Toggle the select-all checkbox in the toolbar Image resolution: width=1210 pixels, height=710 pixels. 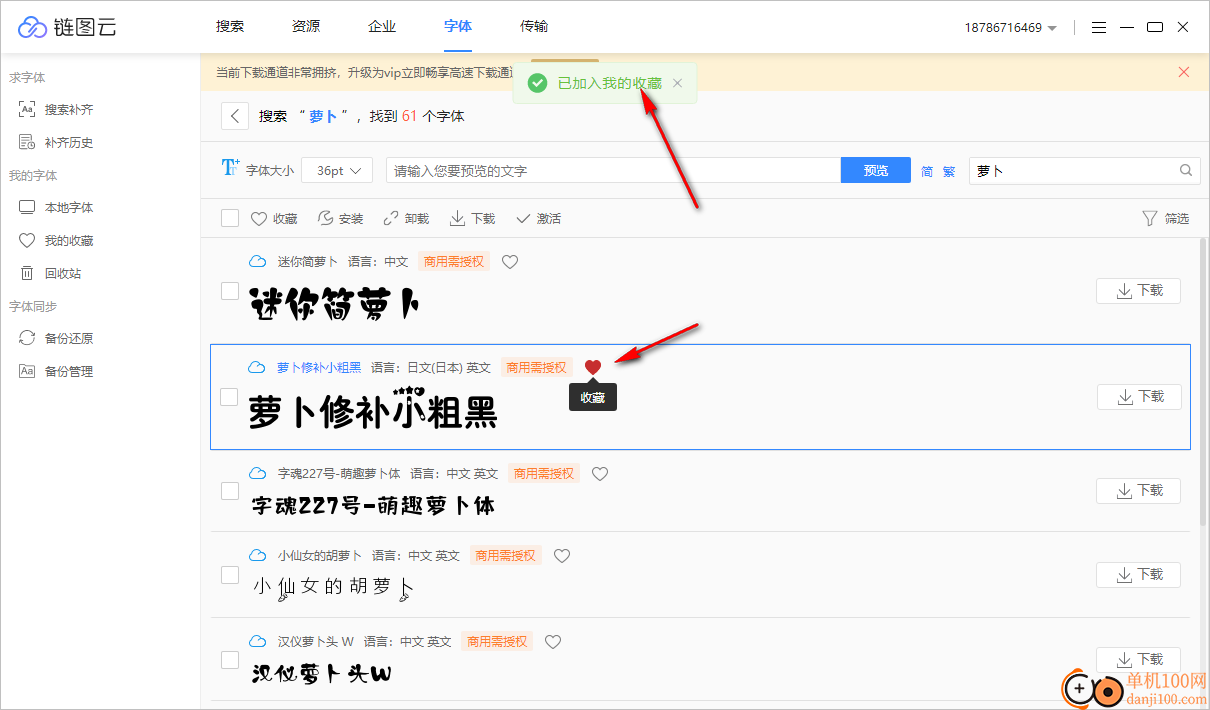230,217
